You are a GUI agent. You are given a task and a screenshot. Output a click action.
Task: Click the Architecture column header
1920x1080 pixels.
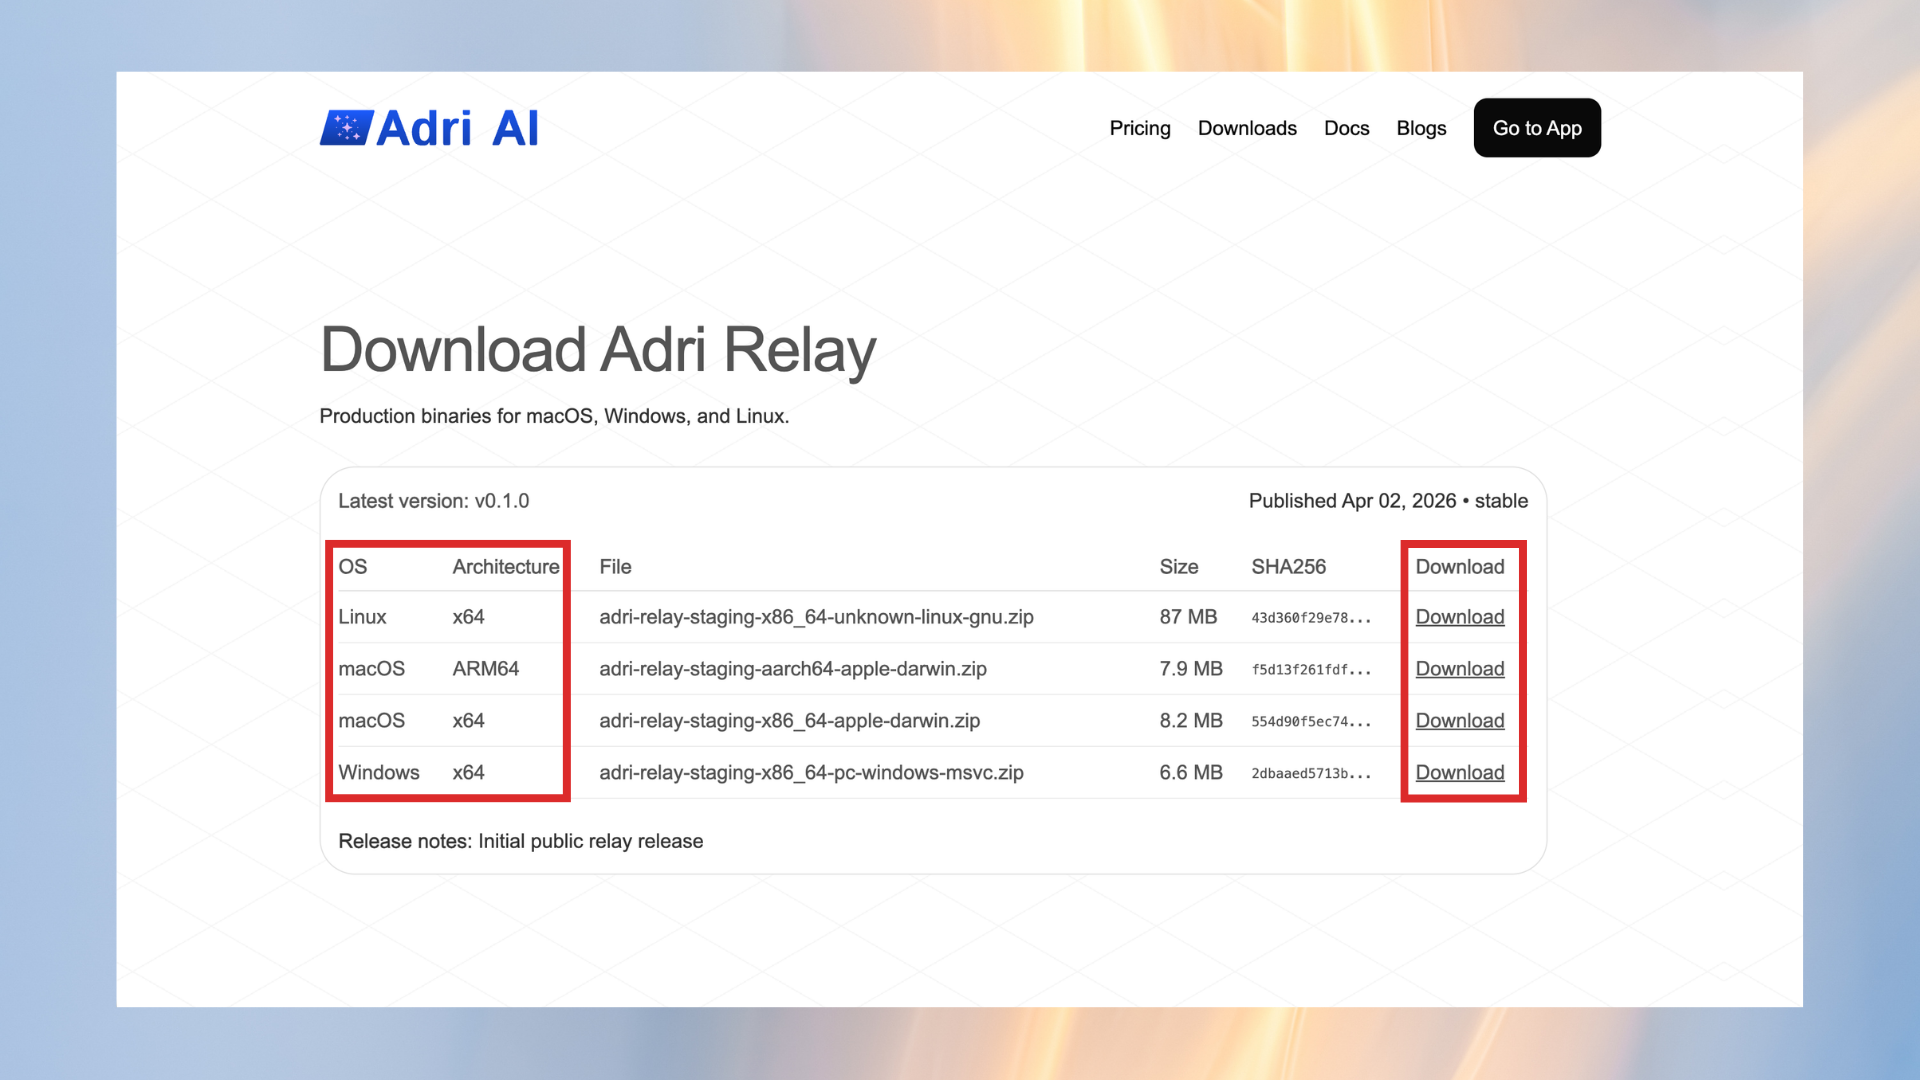point(504,567)
